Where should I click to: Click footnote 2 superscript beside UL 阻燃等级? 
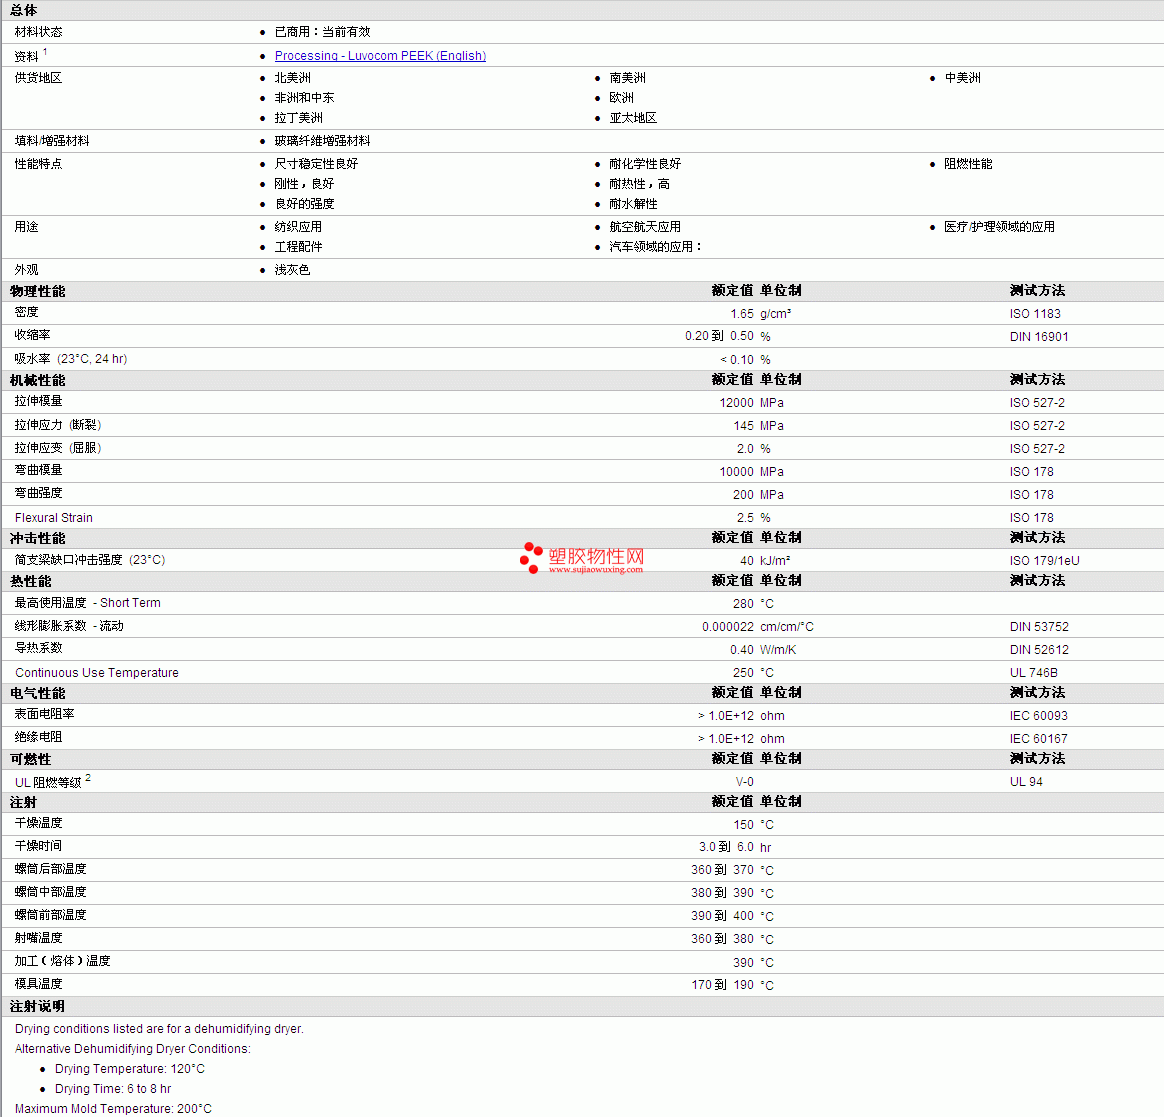click(x=88, y=777)
